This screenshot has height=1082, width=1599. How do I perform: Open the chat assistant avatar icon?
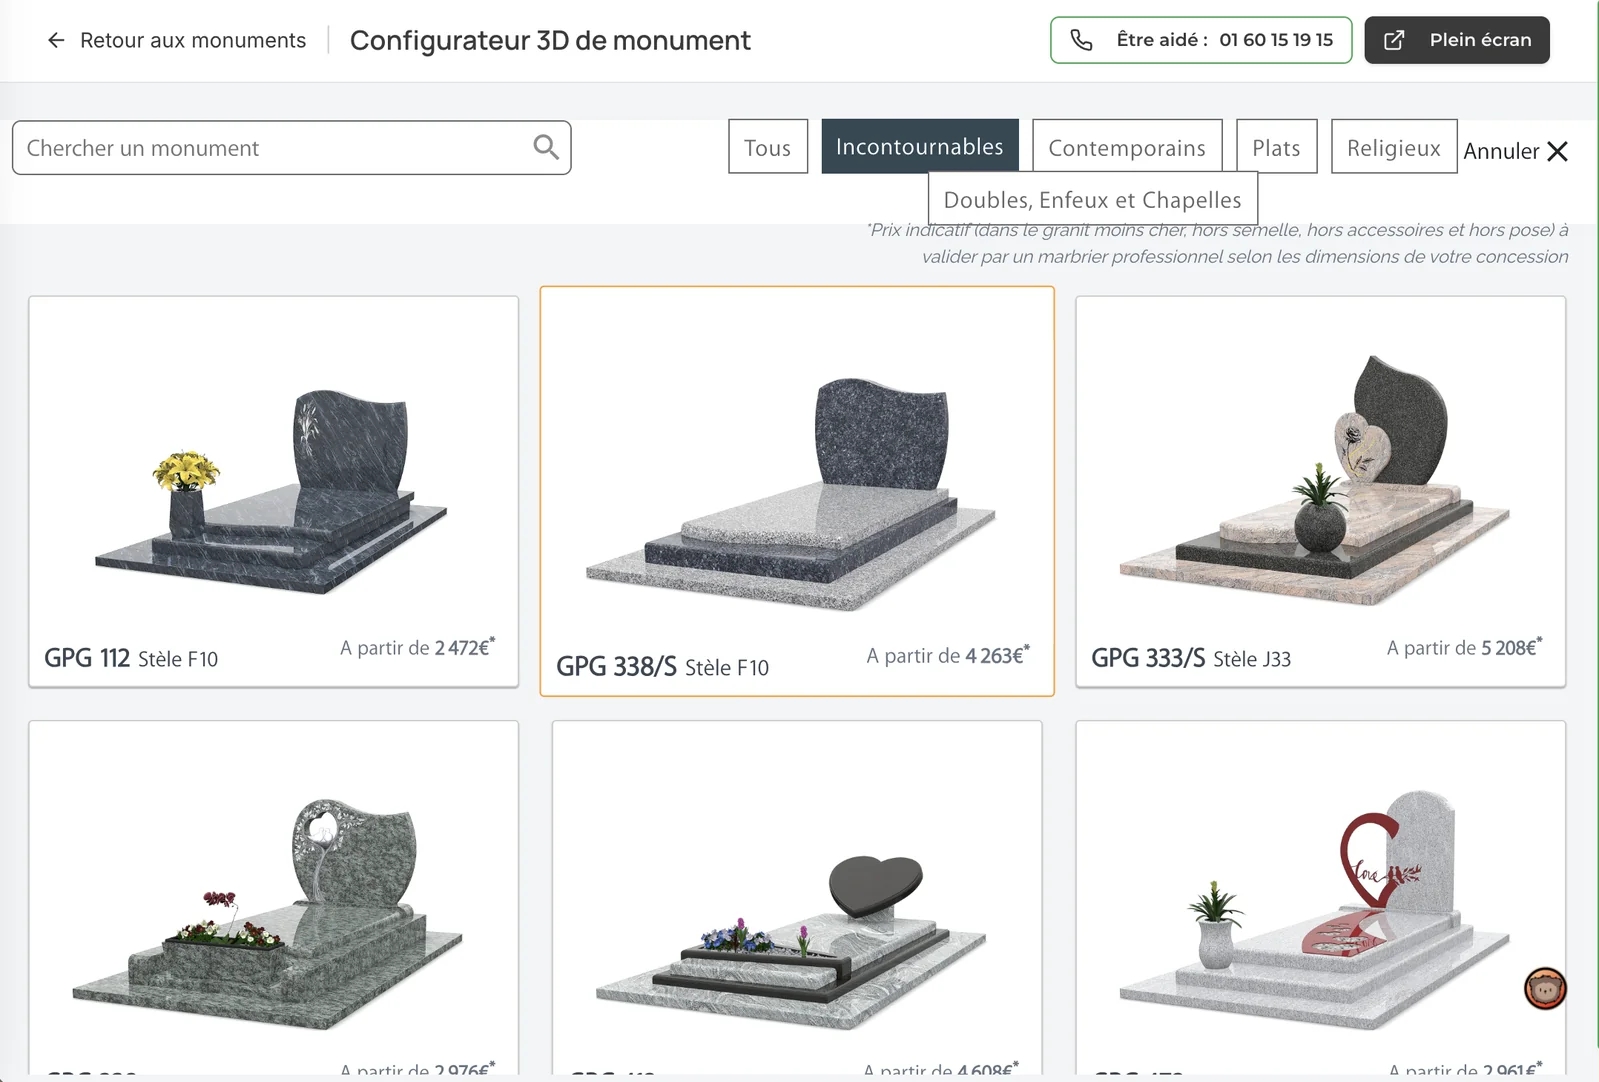(1545, 989)
